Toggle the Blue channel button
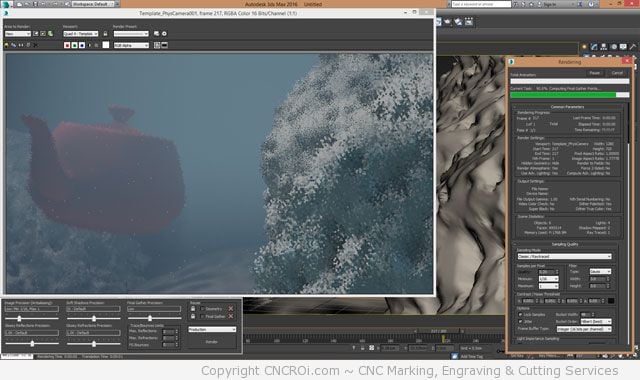 click(82, 45)
